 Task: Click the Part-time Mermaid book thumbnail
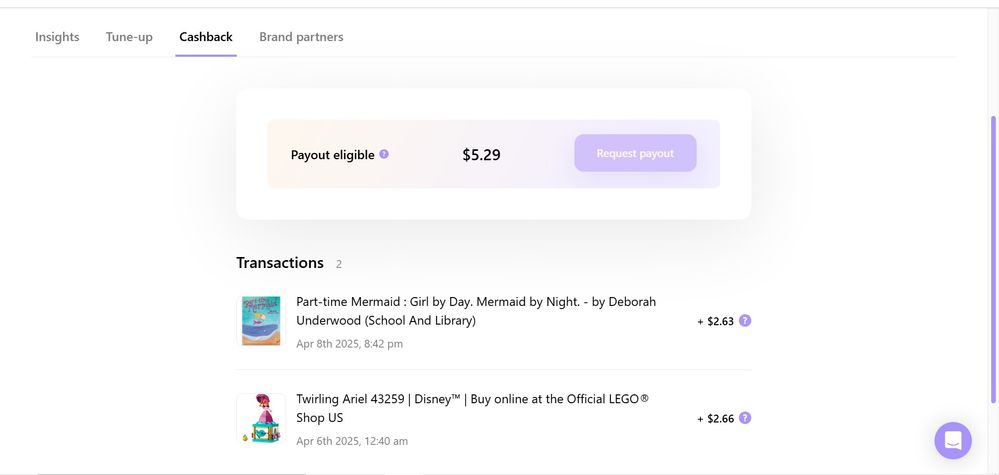coord(261,321)
